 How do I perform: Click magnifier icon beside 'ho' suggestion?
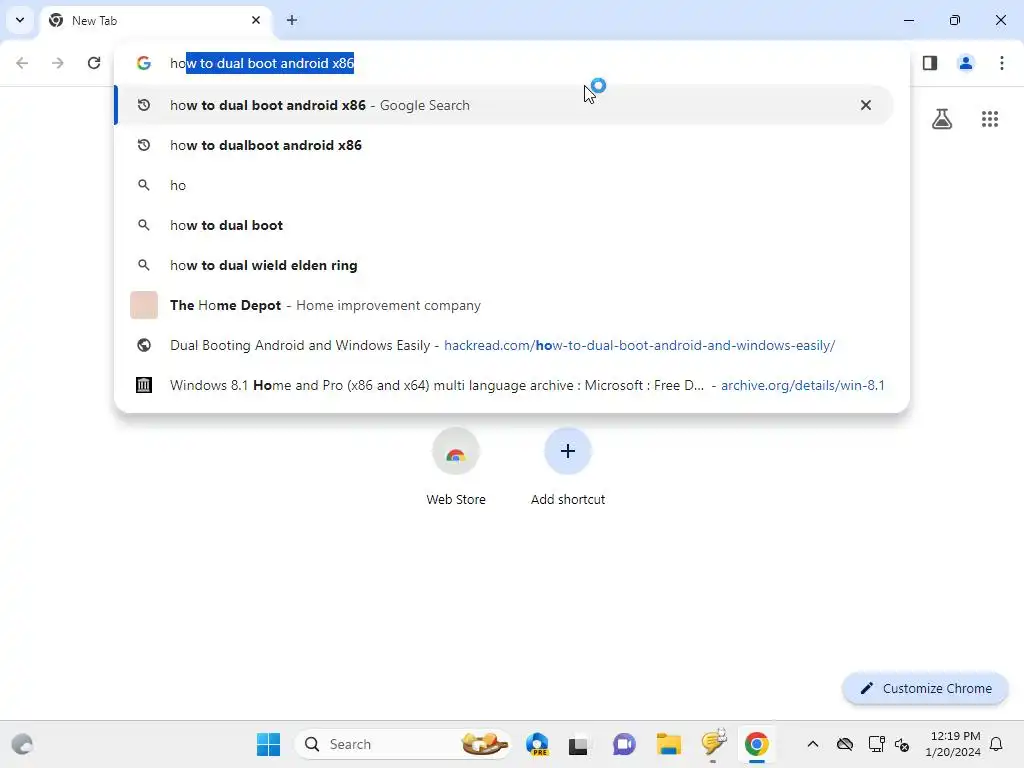[x=144, y=185]
